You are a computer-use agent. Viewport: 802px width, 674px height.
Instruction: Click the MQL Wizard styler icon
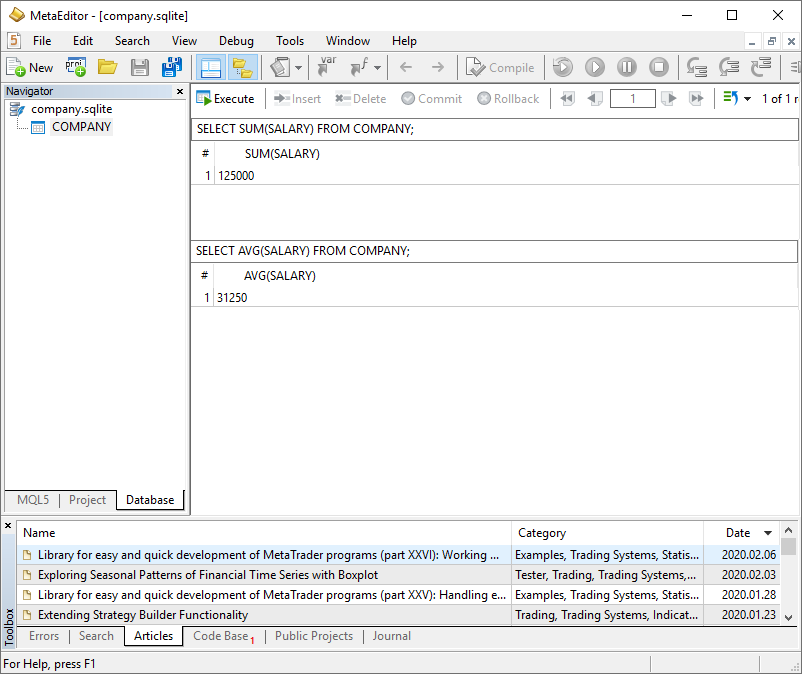click(x=280, y=68)
